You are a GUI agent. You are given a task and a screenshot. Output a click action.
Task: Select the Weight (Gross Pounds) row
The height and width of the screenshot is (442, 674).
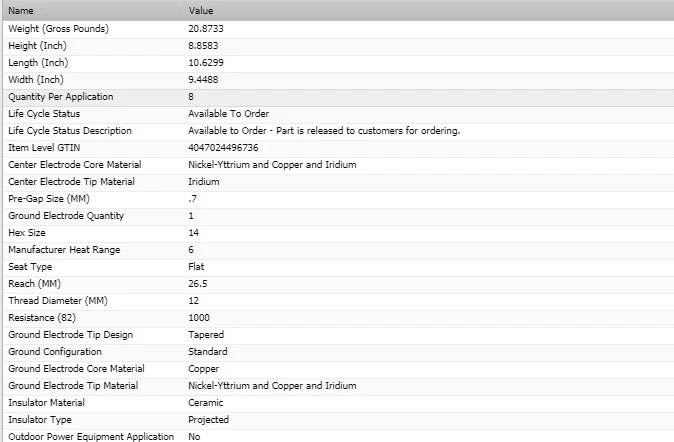[58, 29]
